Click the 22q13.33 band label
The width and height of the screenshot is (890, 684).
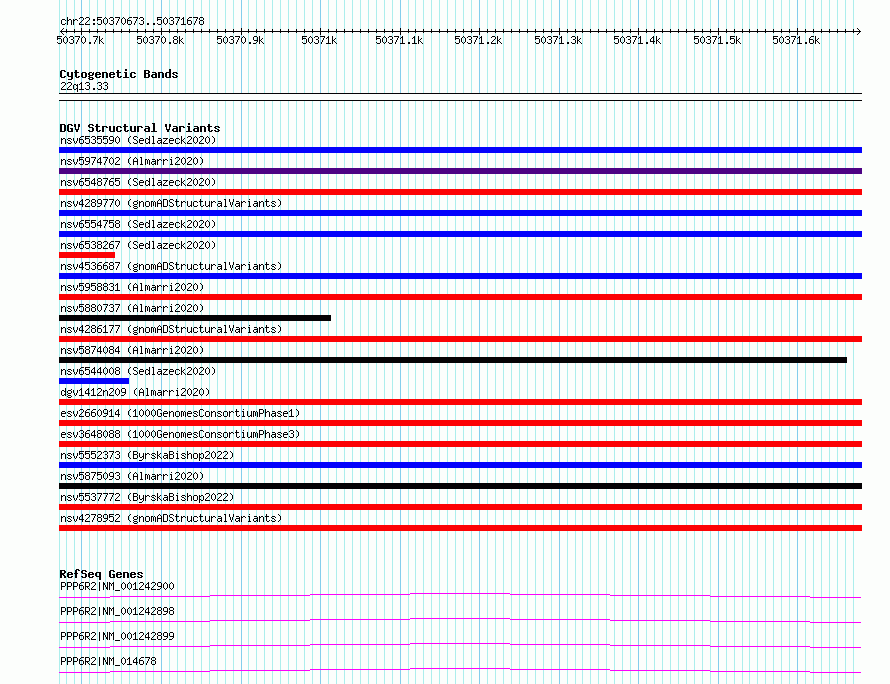(84, 86)
